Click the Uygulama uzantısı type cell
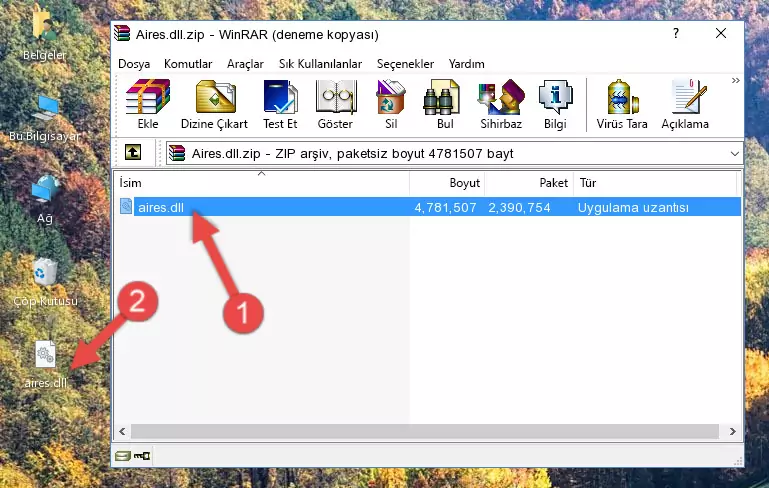 click(633, 207)
